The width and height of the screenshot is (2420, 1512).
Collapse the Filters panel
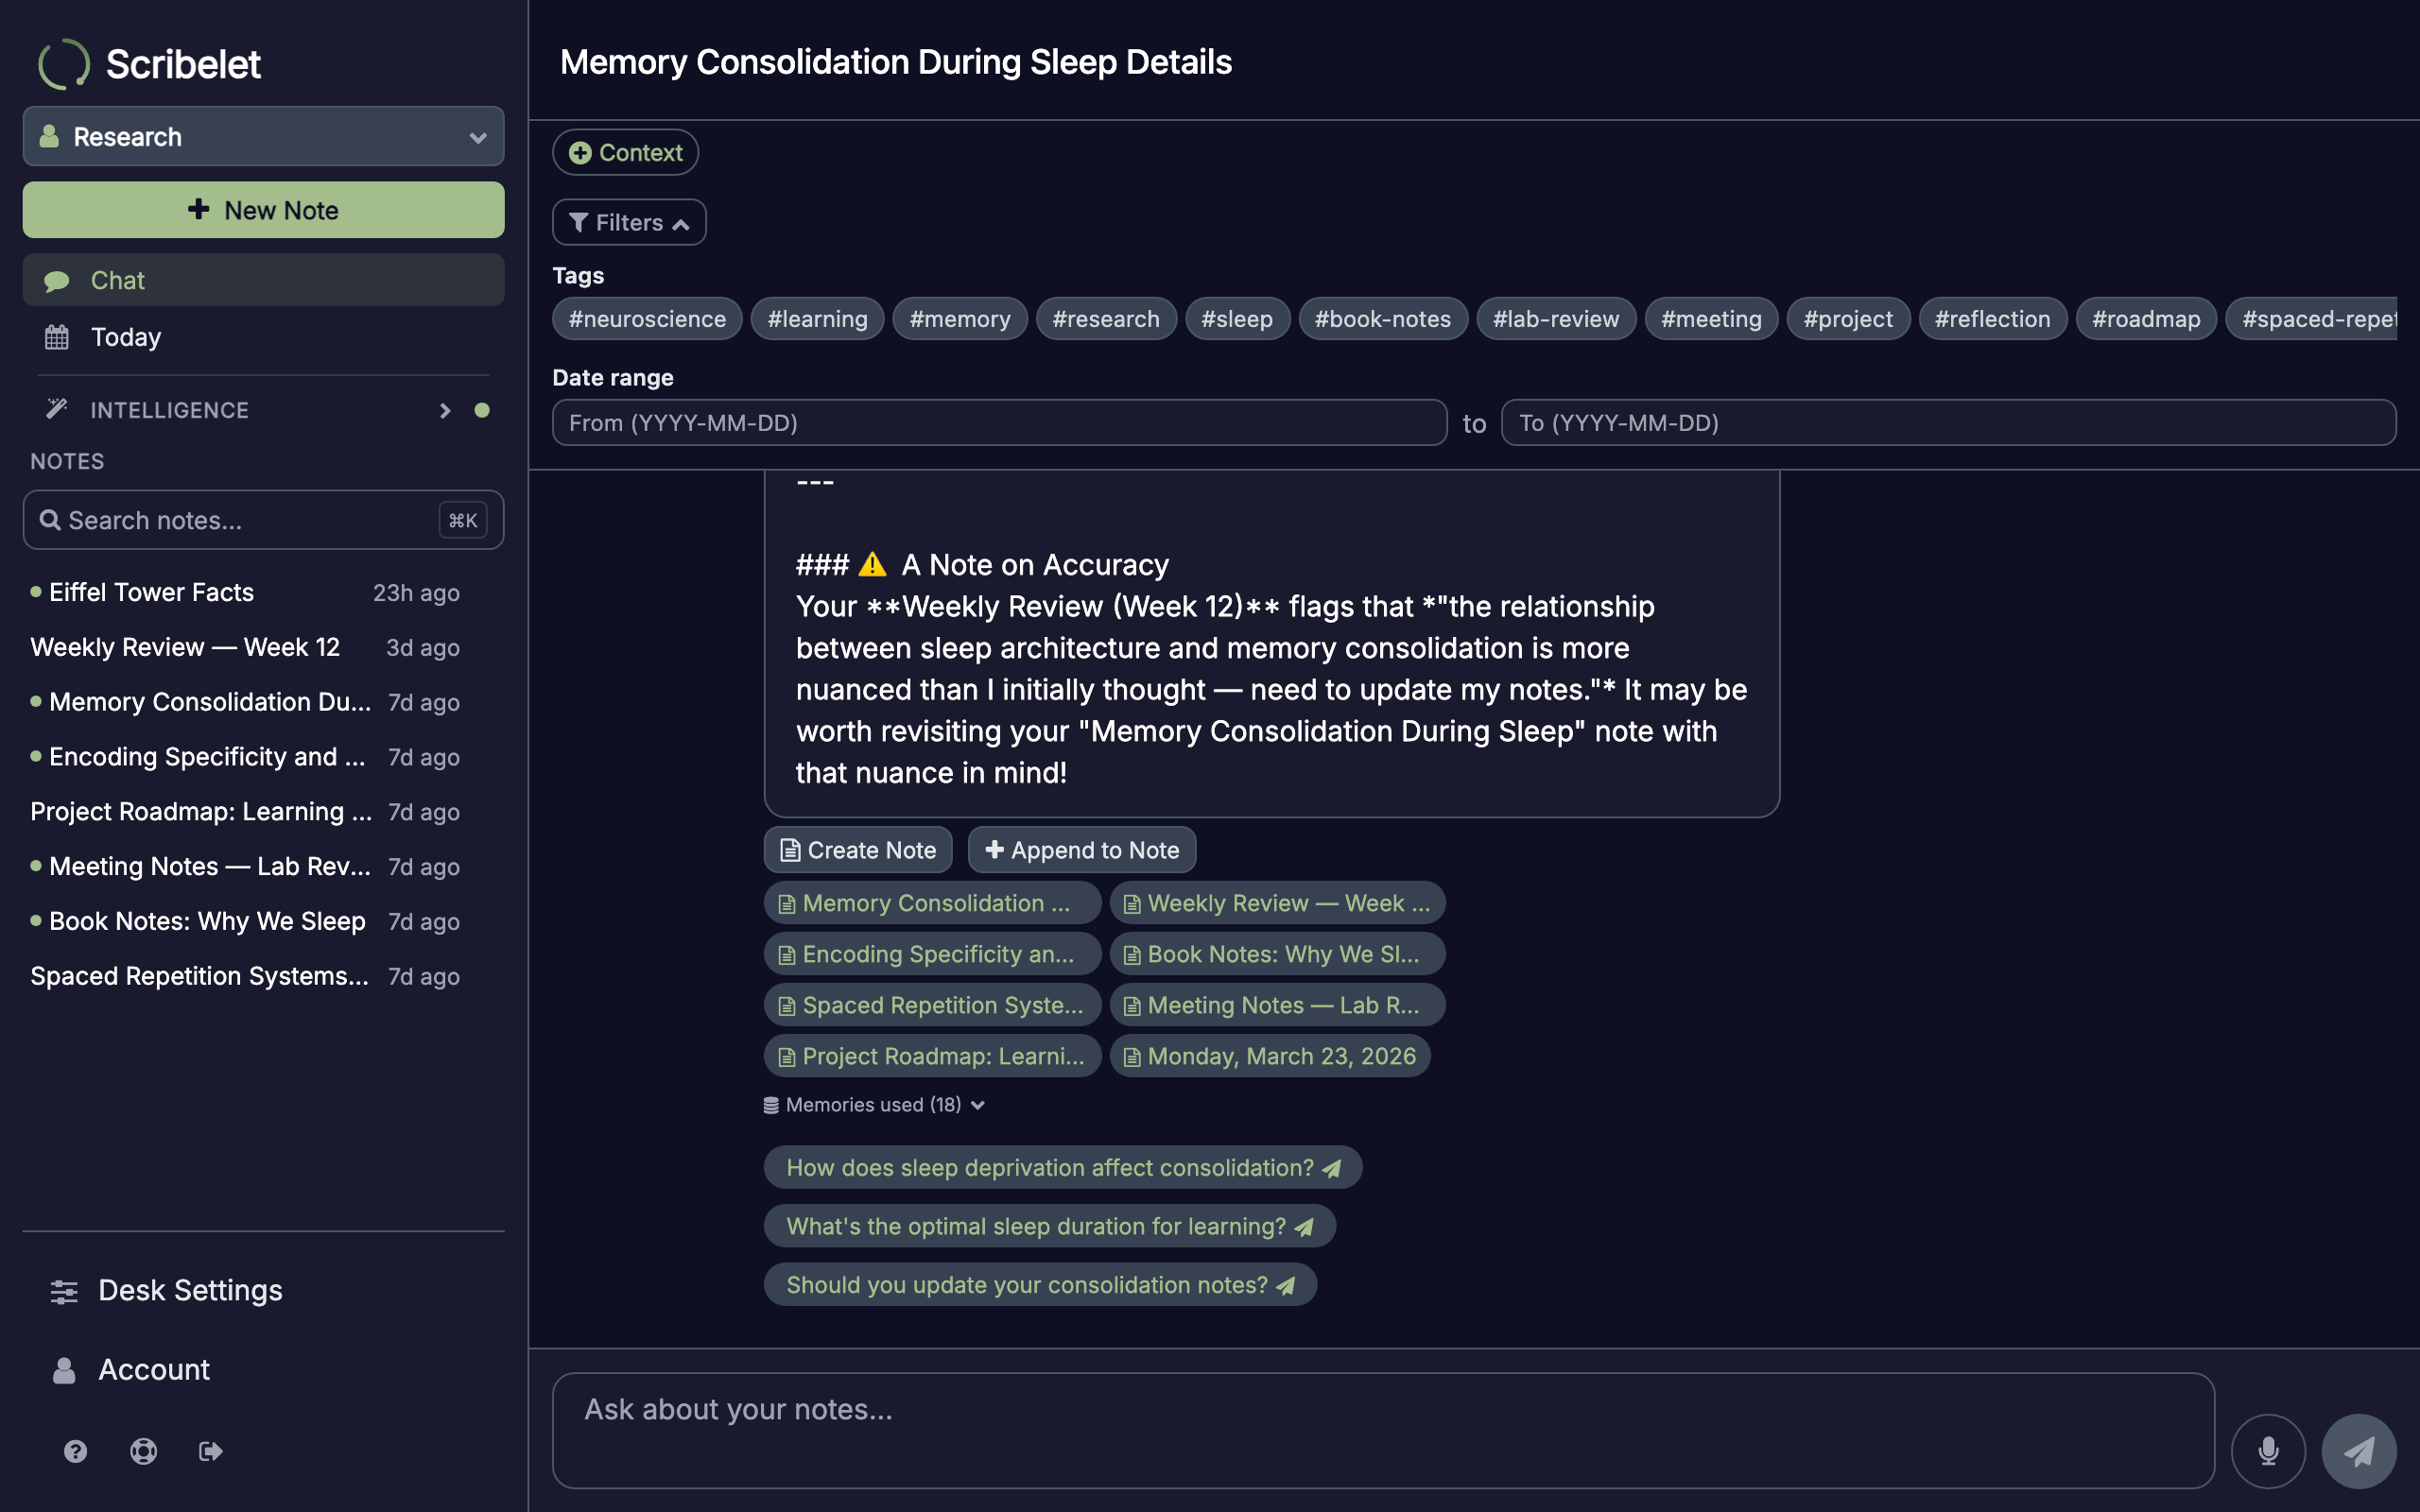click(x=629, y=222)
